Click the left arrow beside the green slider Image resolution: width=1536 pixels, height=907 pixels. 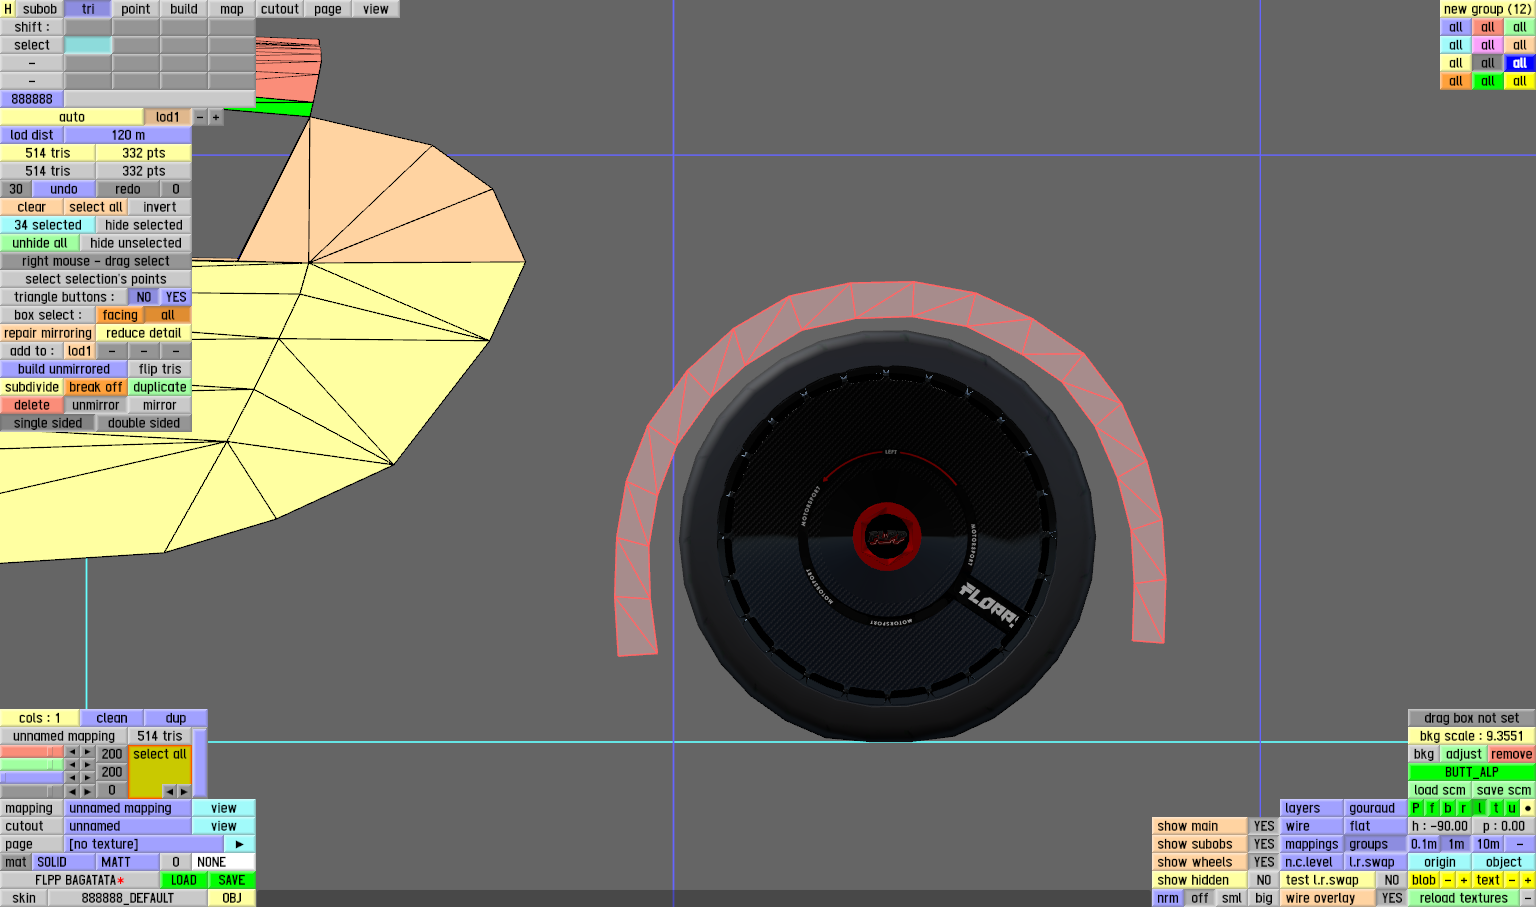pyautogui.click(x=72, y=765)
